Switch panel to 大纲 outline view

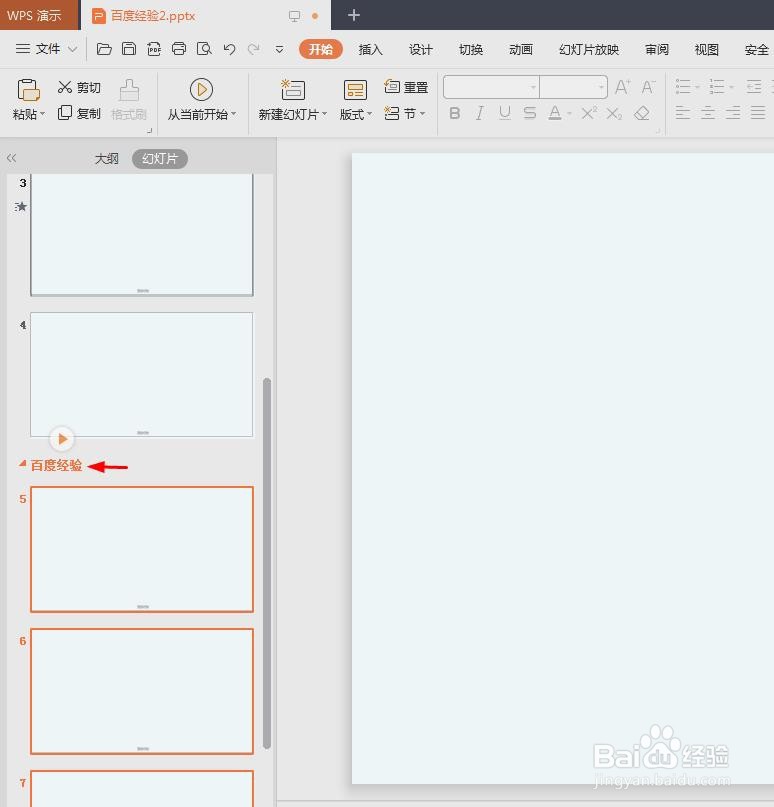coord(107,159)
